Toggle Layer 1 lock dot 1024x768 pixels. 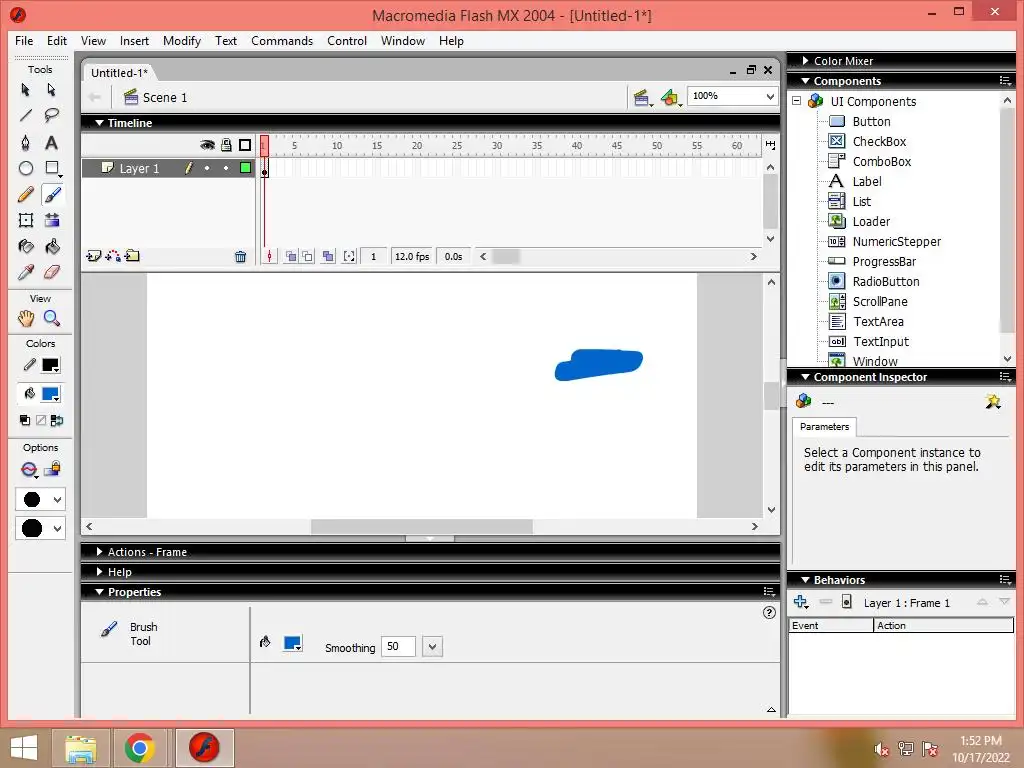point(226,168)
